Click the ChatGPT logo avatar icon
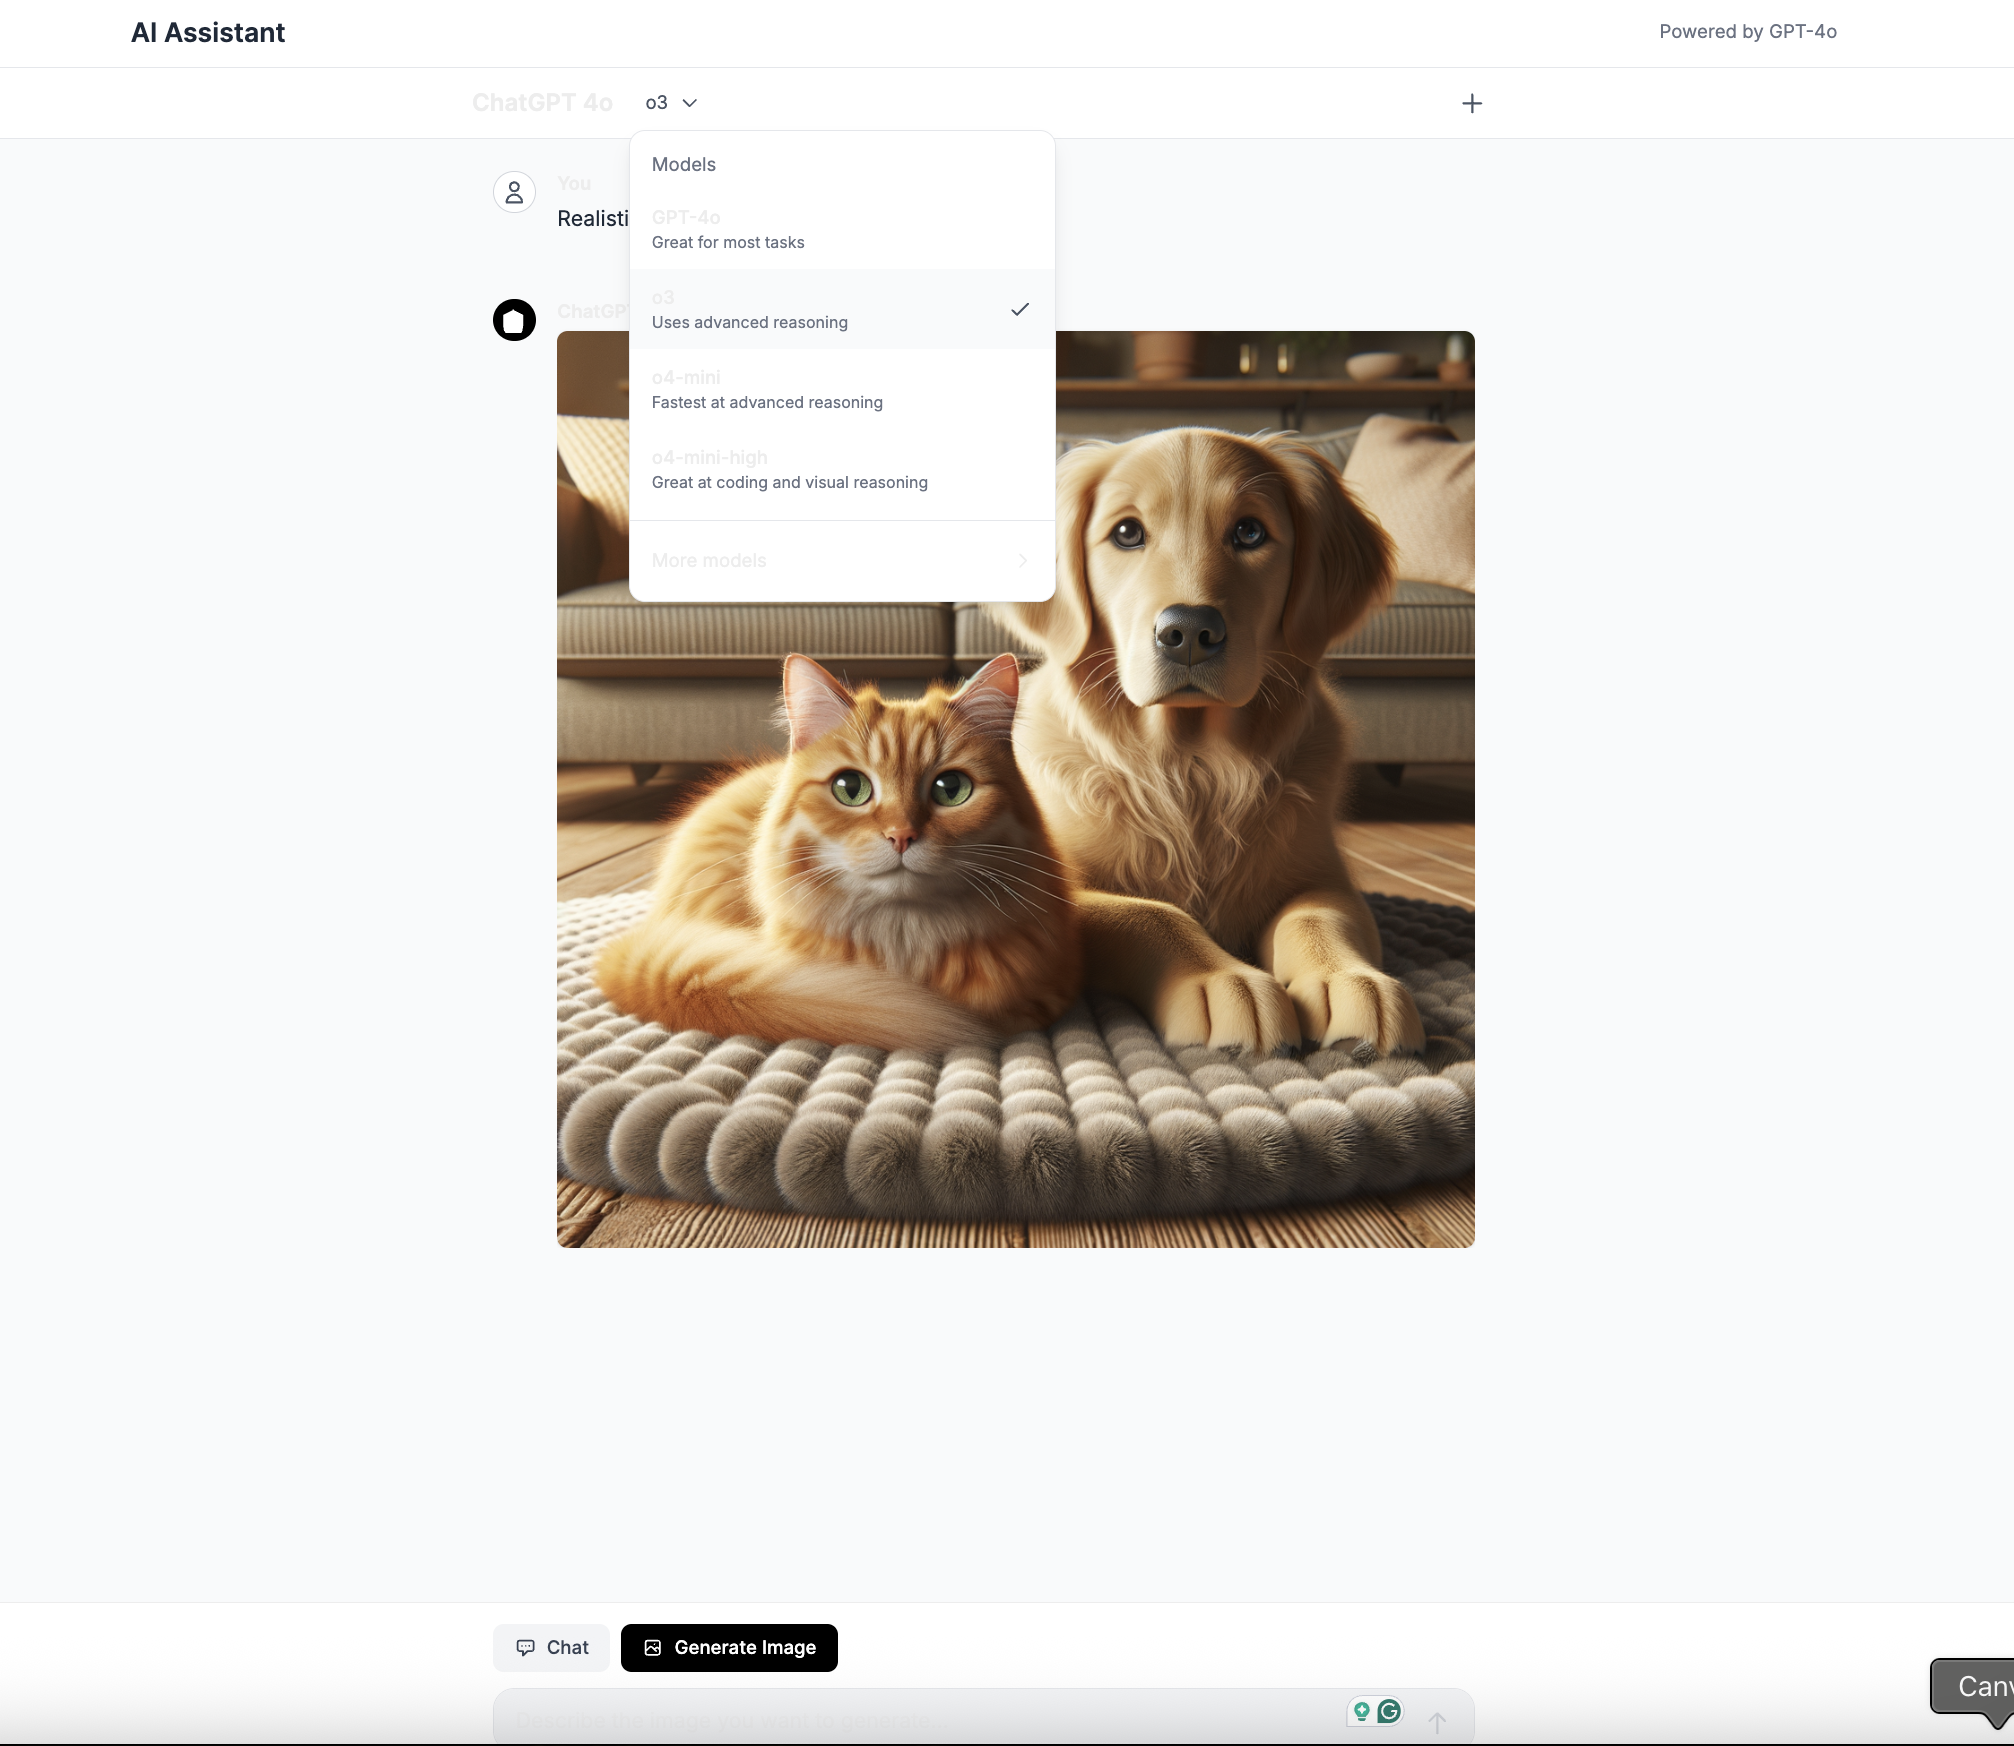This screenshot has width=2014, height=1746. coord(513,320)
